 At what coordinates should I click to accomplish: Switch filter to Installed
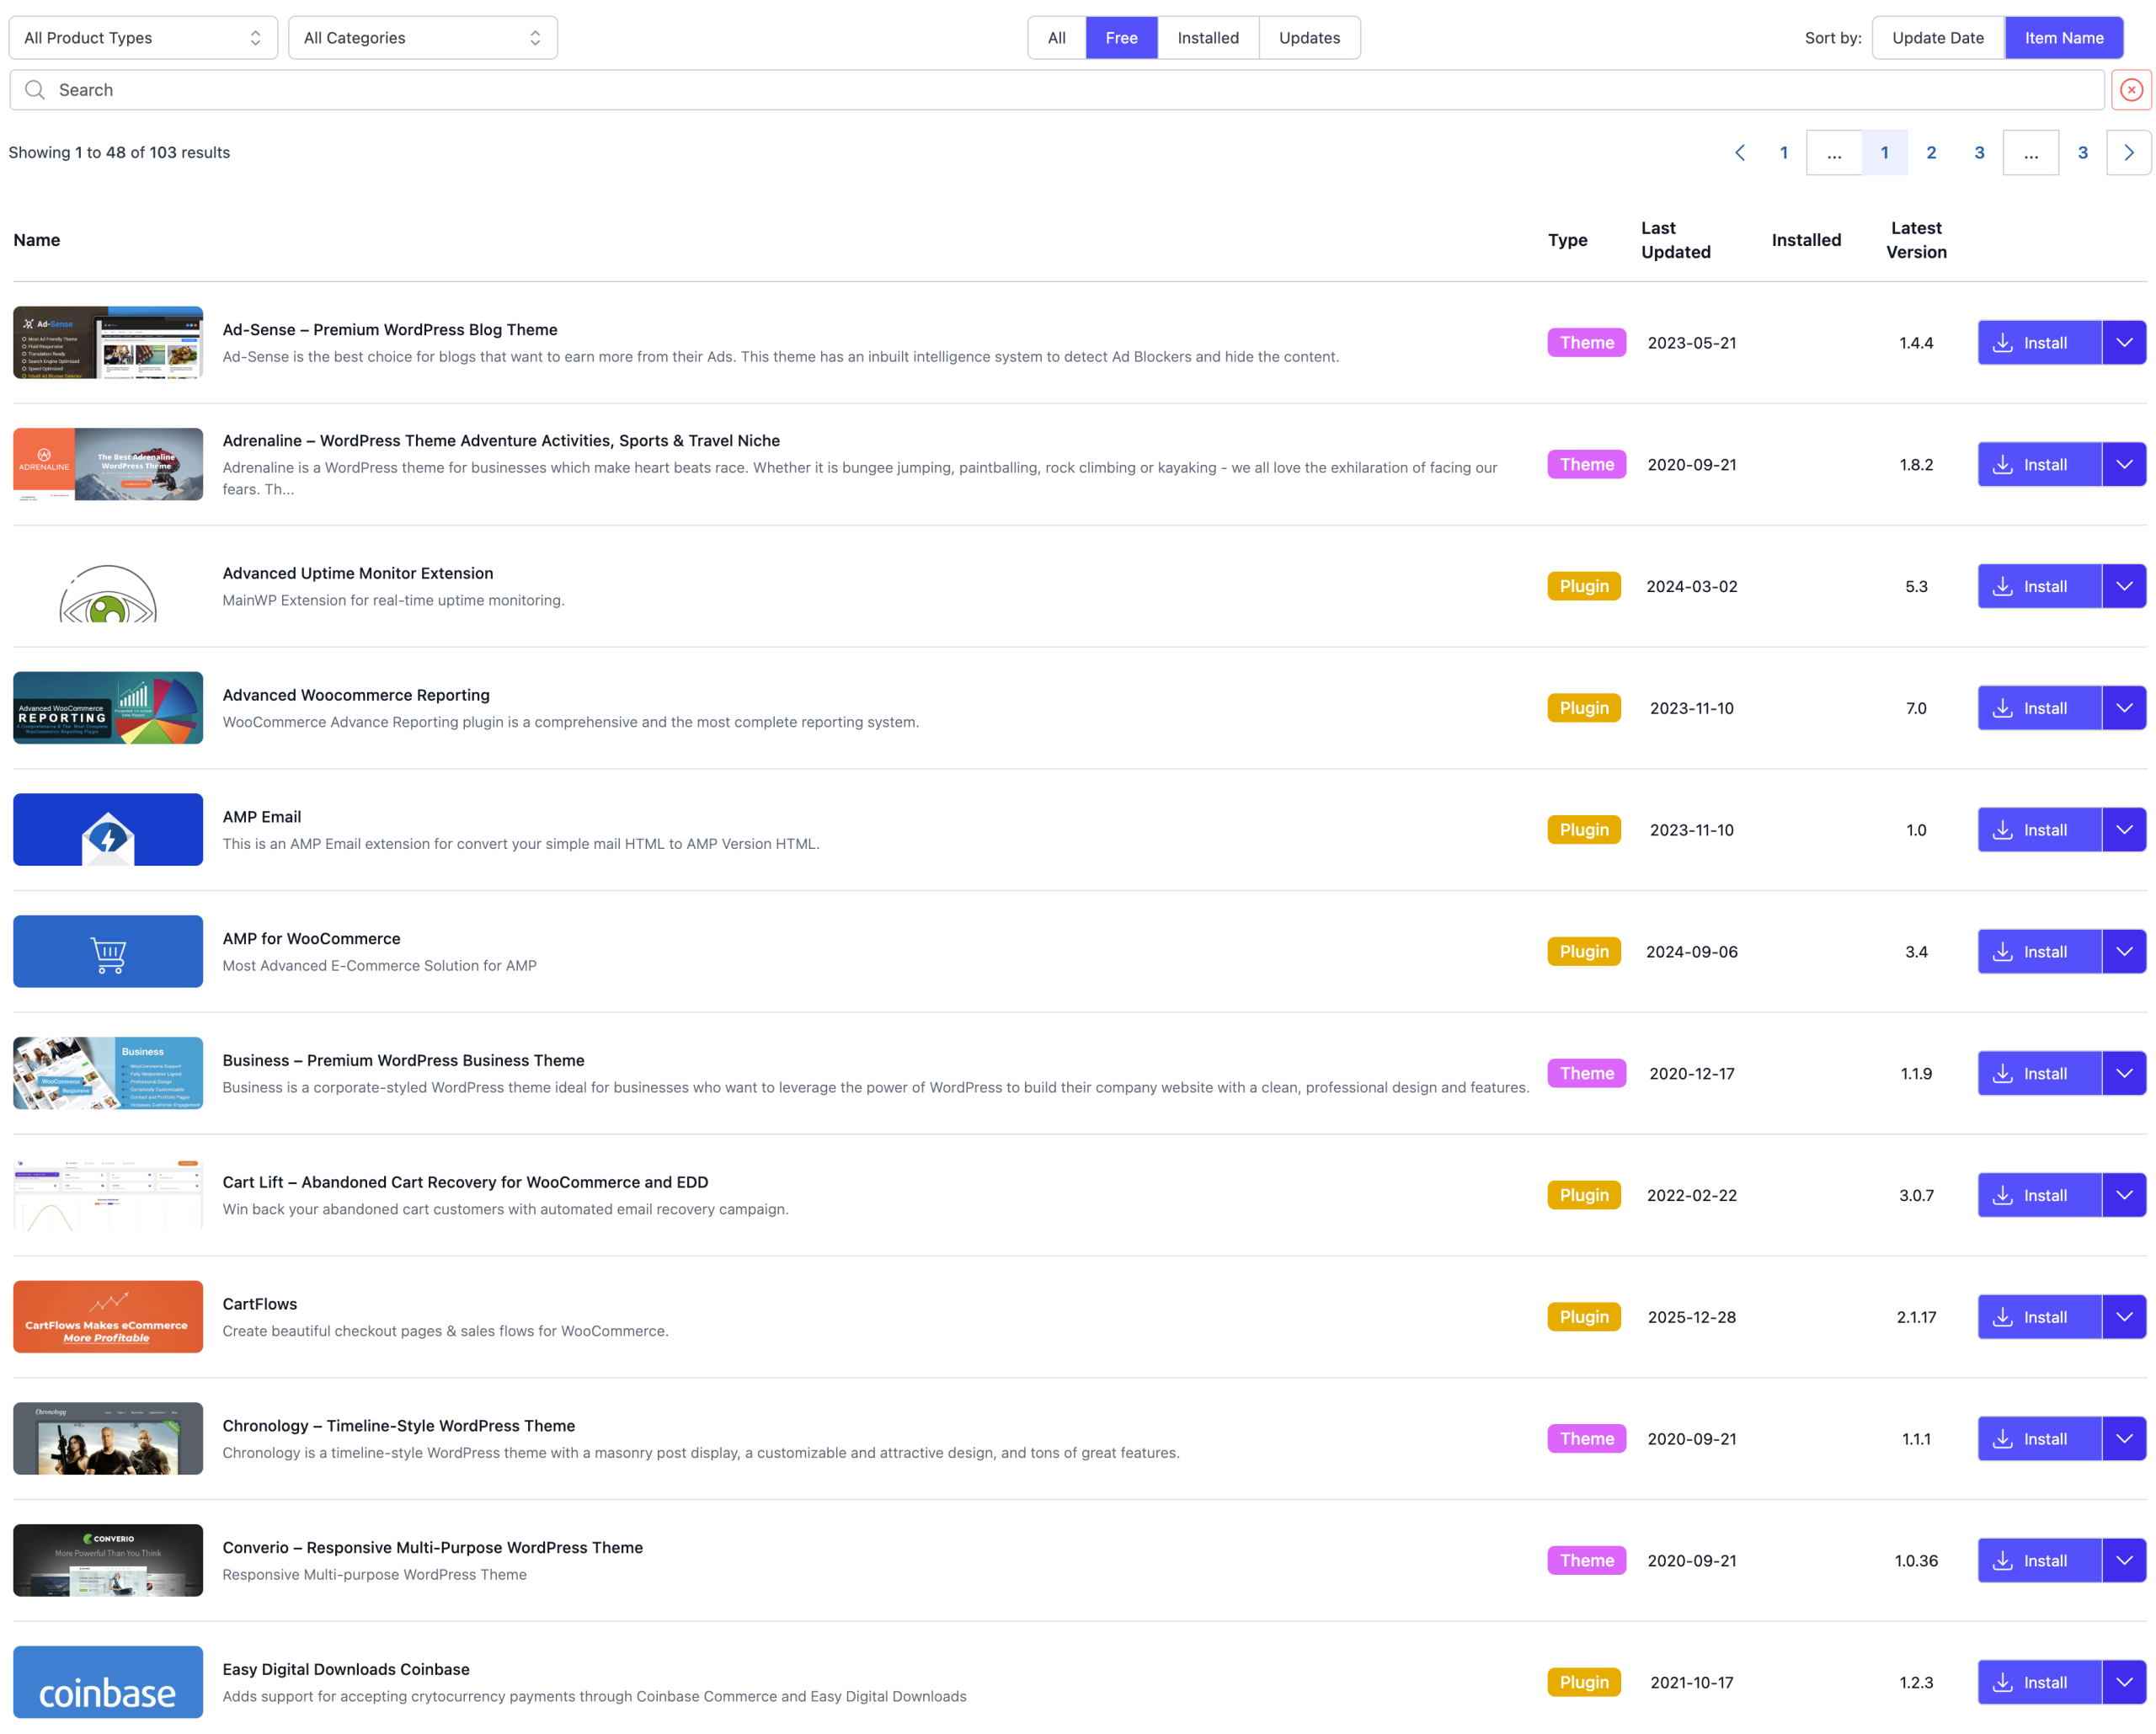tap(1207, 38)
